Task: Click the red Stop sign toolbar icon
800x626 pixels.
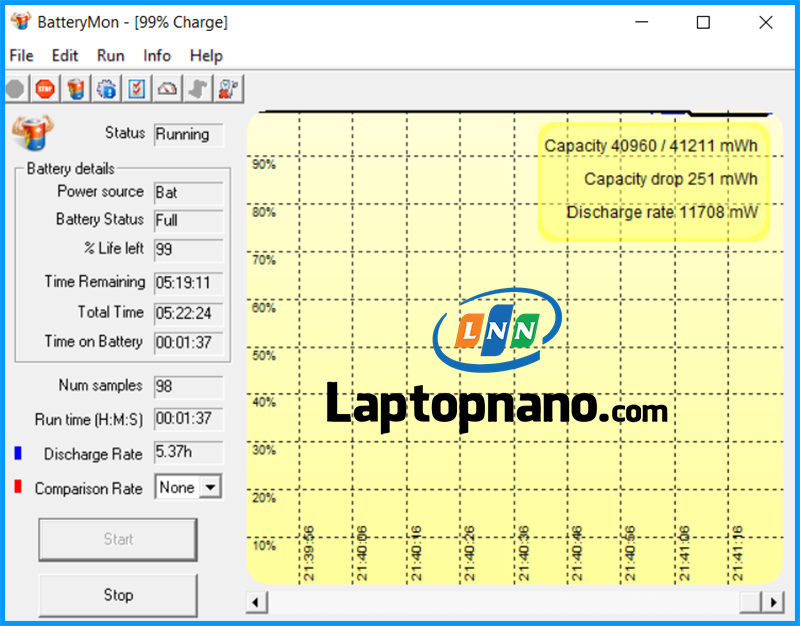Action: coord(44,88)
